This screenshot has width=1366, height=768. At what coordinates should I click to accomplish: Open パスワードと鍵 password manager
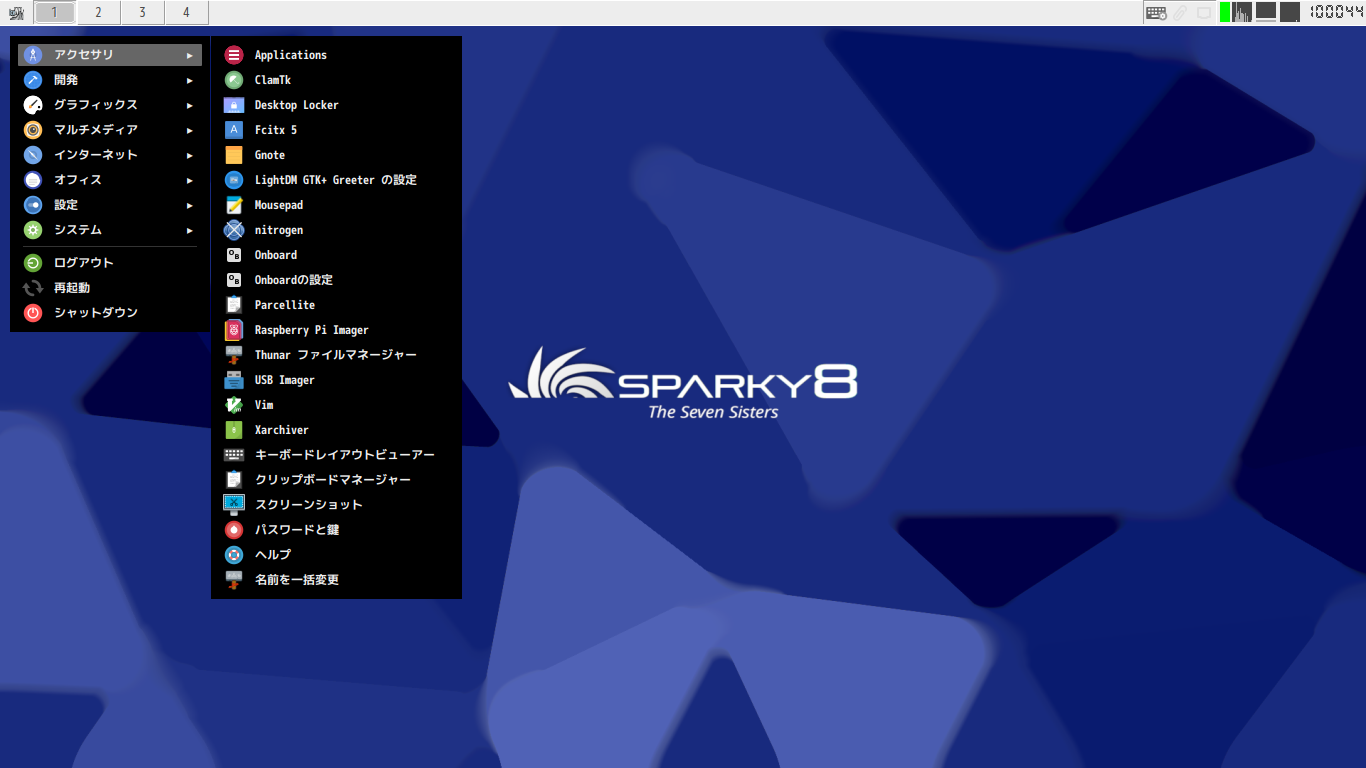[x=336, y=530]
